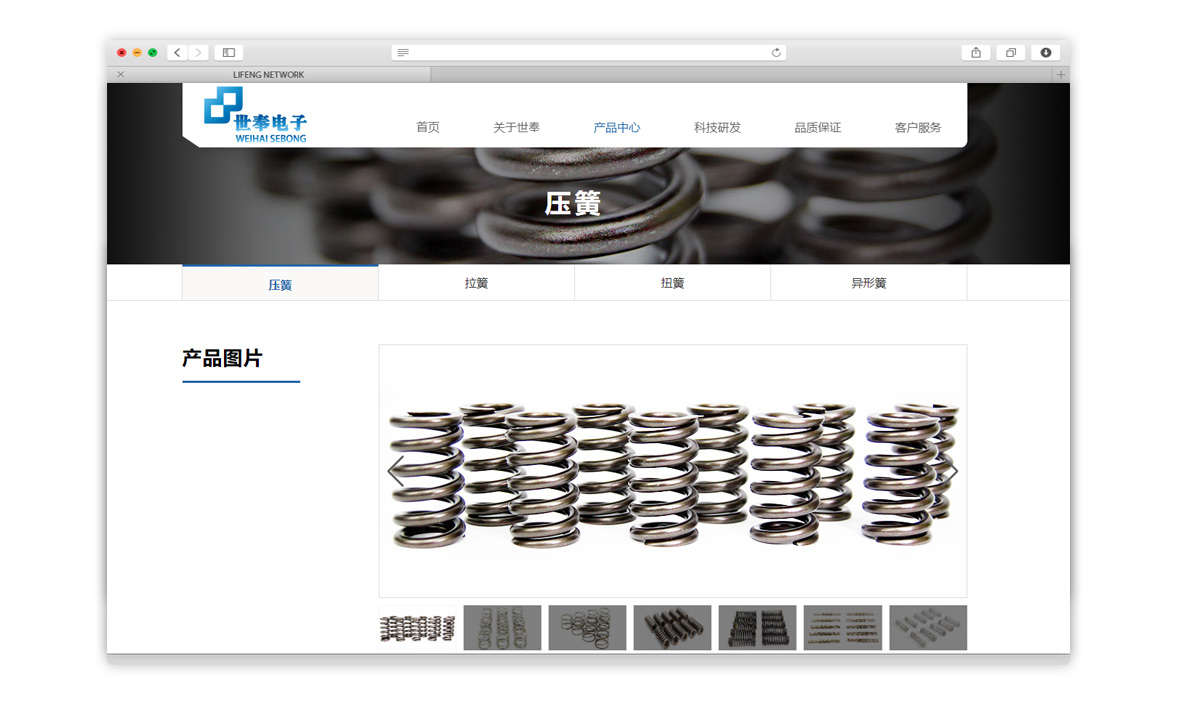Select the sixth thumbnail in the strip
Viewport: 1188px width, 711px height.
[843, 628]
